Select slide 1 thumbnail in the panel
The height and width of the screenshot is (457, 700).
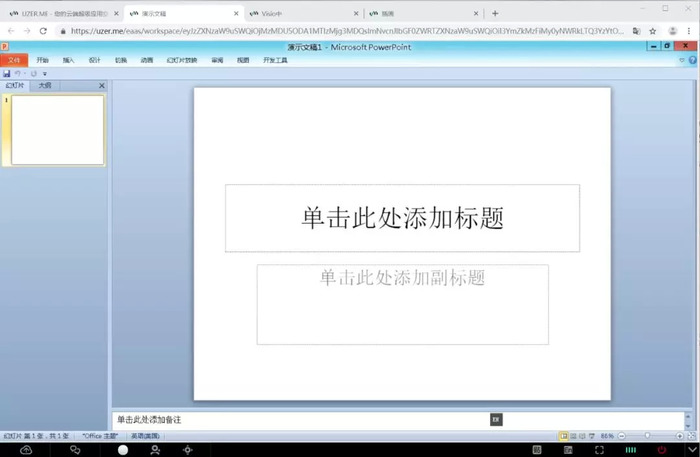(58, 130)
